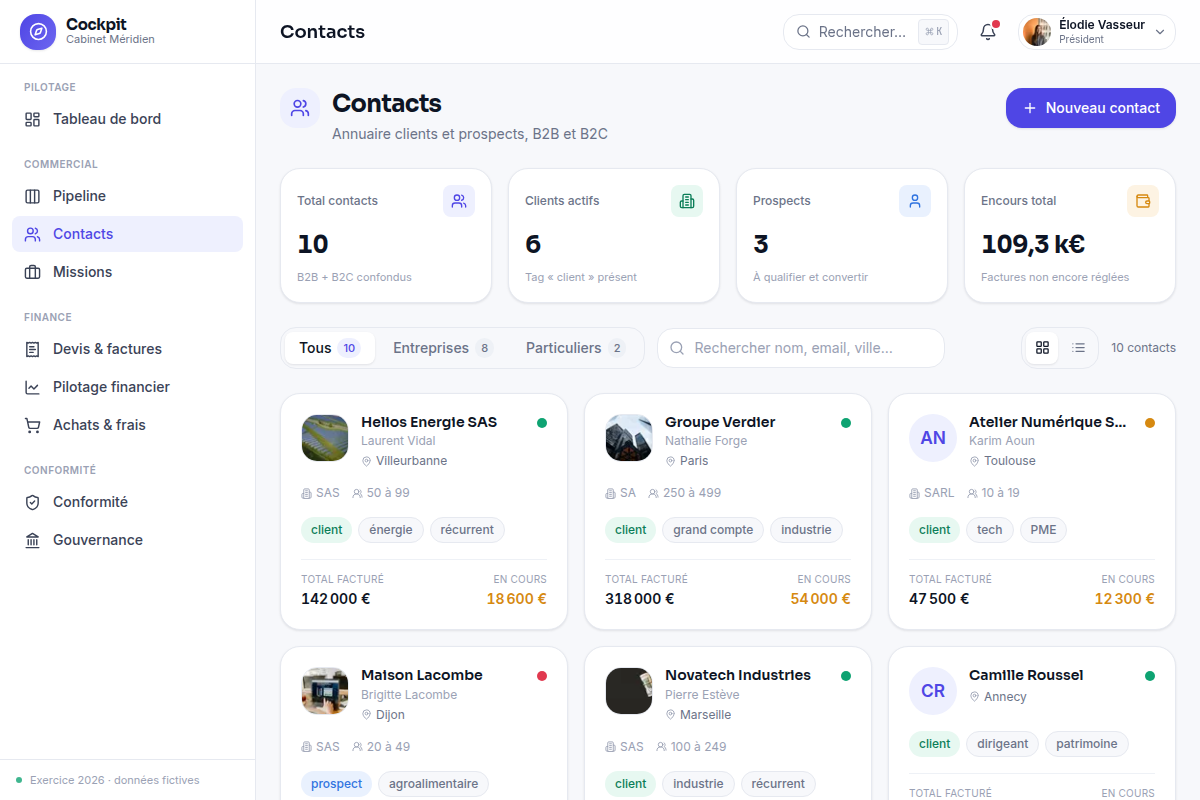The height and width of the screenshot is (800, 1200).
Task: Select the Particuliers filter tab
Action: pyautogui.click(x=575, y=348)
